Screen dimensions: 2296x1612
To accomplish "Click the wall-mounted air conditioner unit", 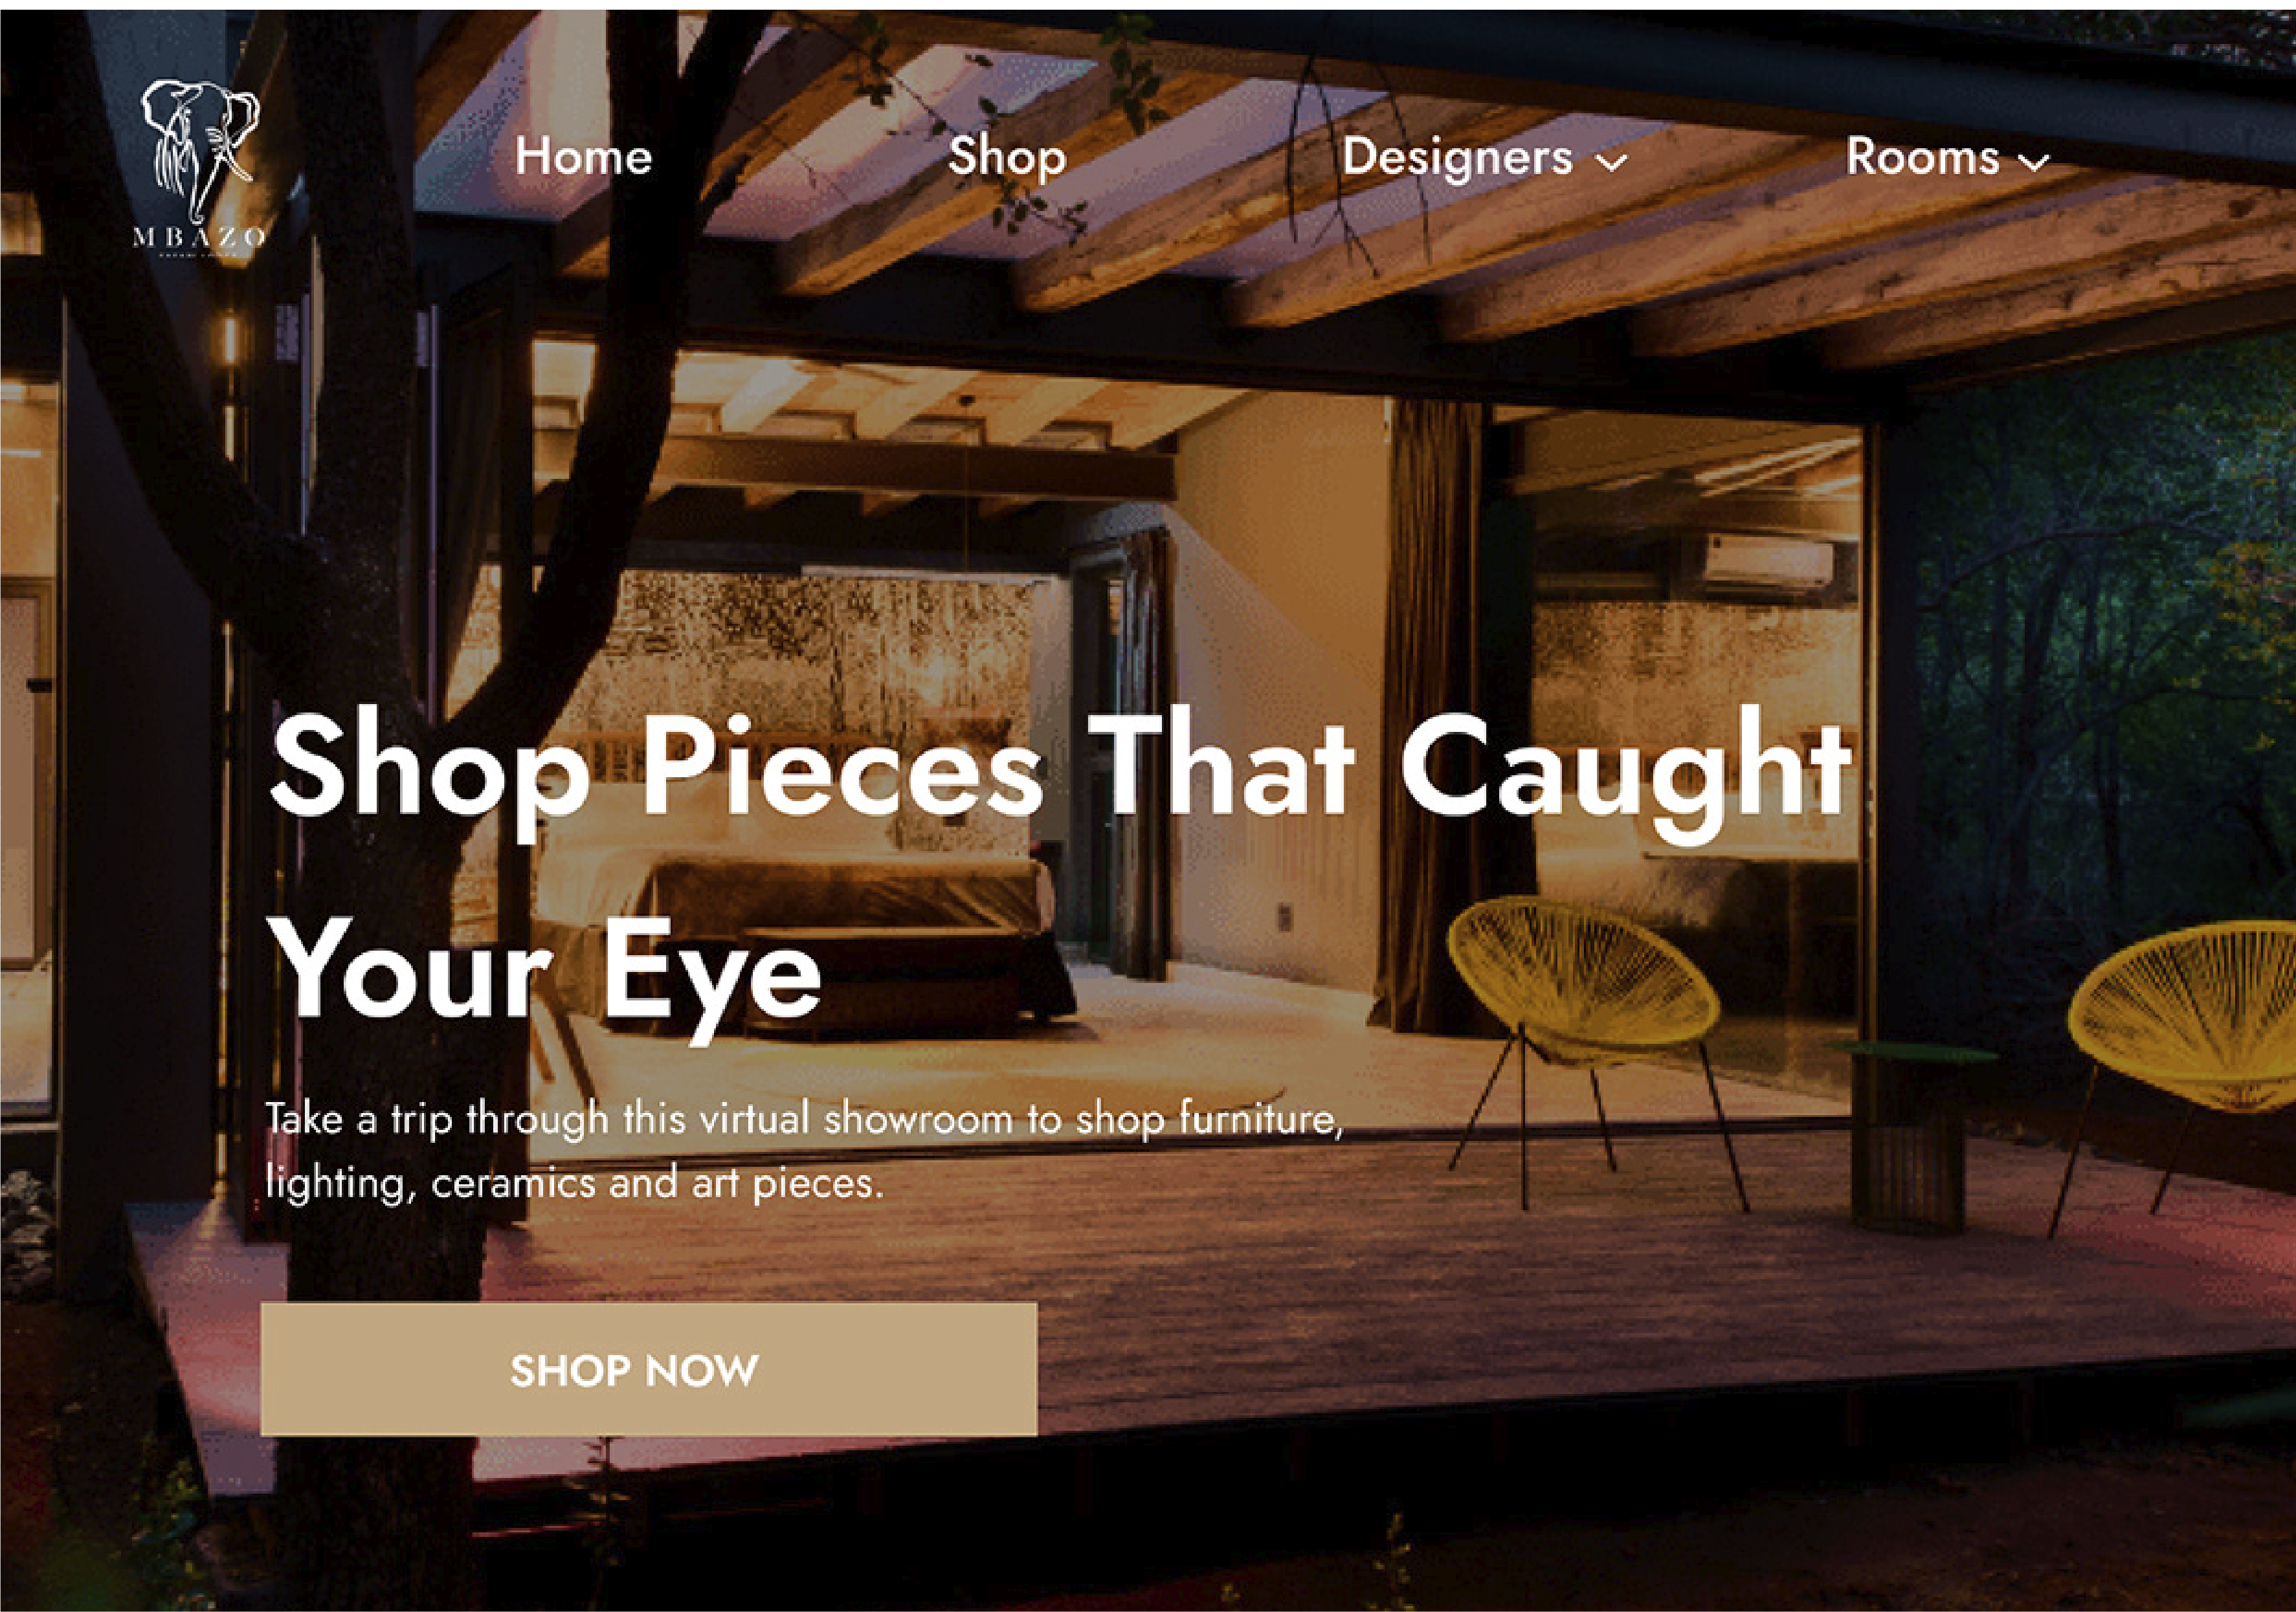I will pyautogui.click(x=1768, y=562).
